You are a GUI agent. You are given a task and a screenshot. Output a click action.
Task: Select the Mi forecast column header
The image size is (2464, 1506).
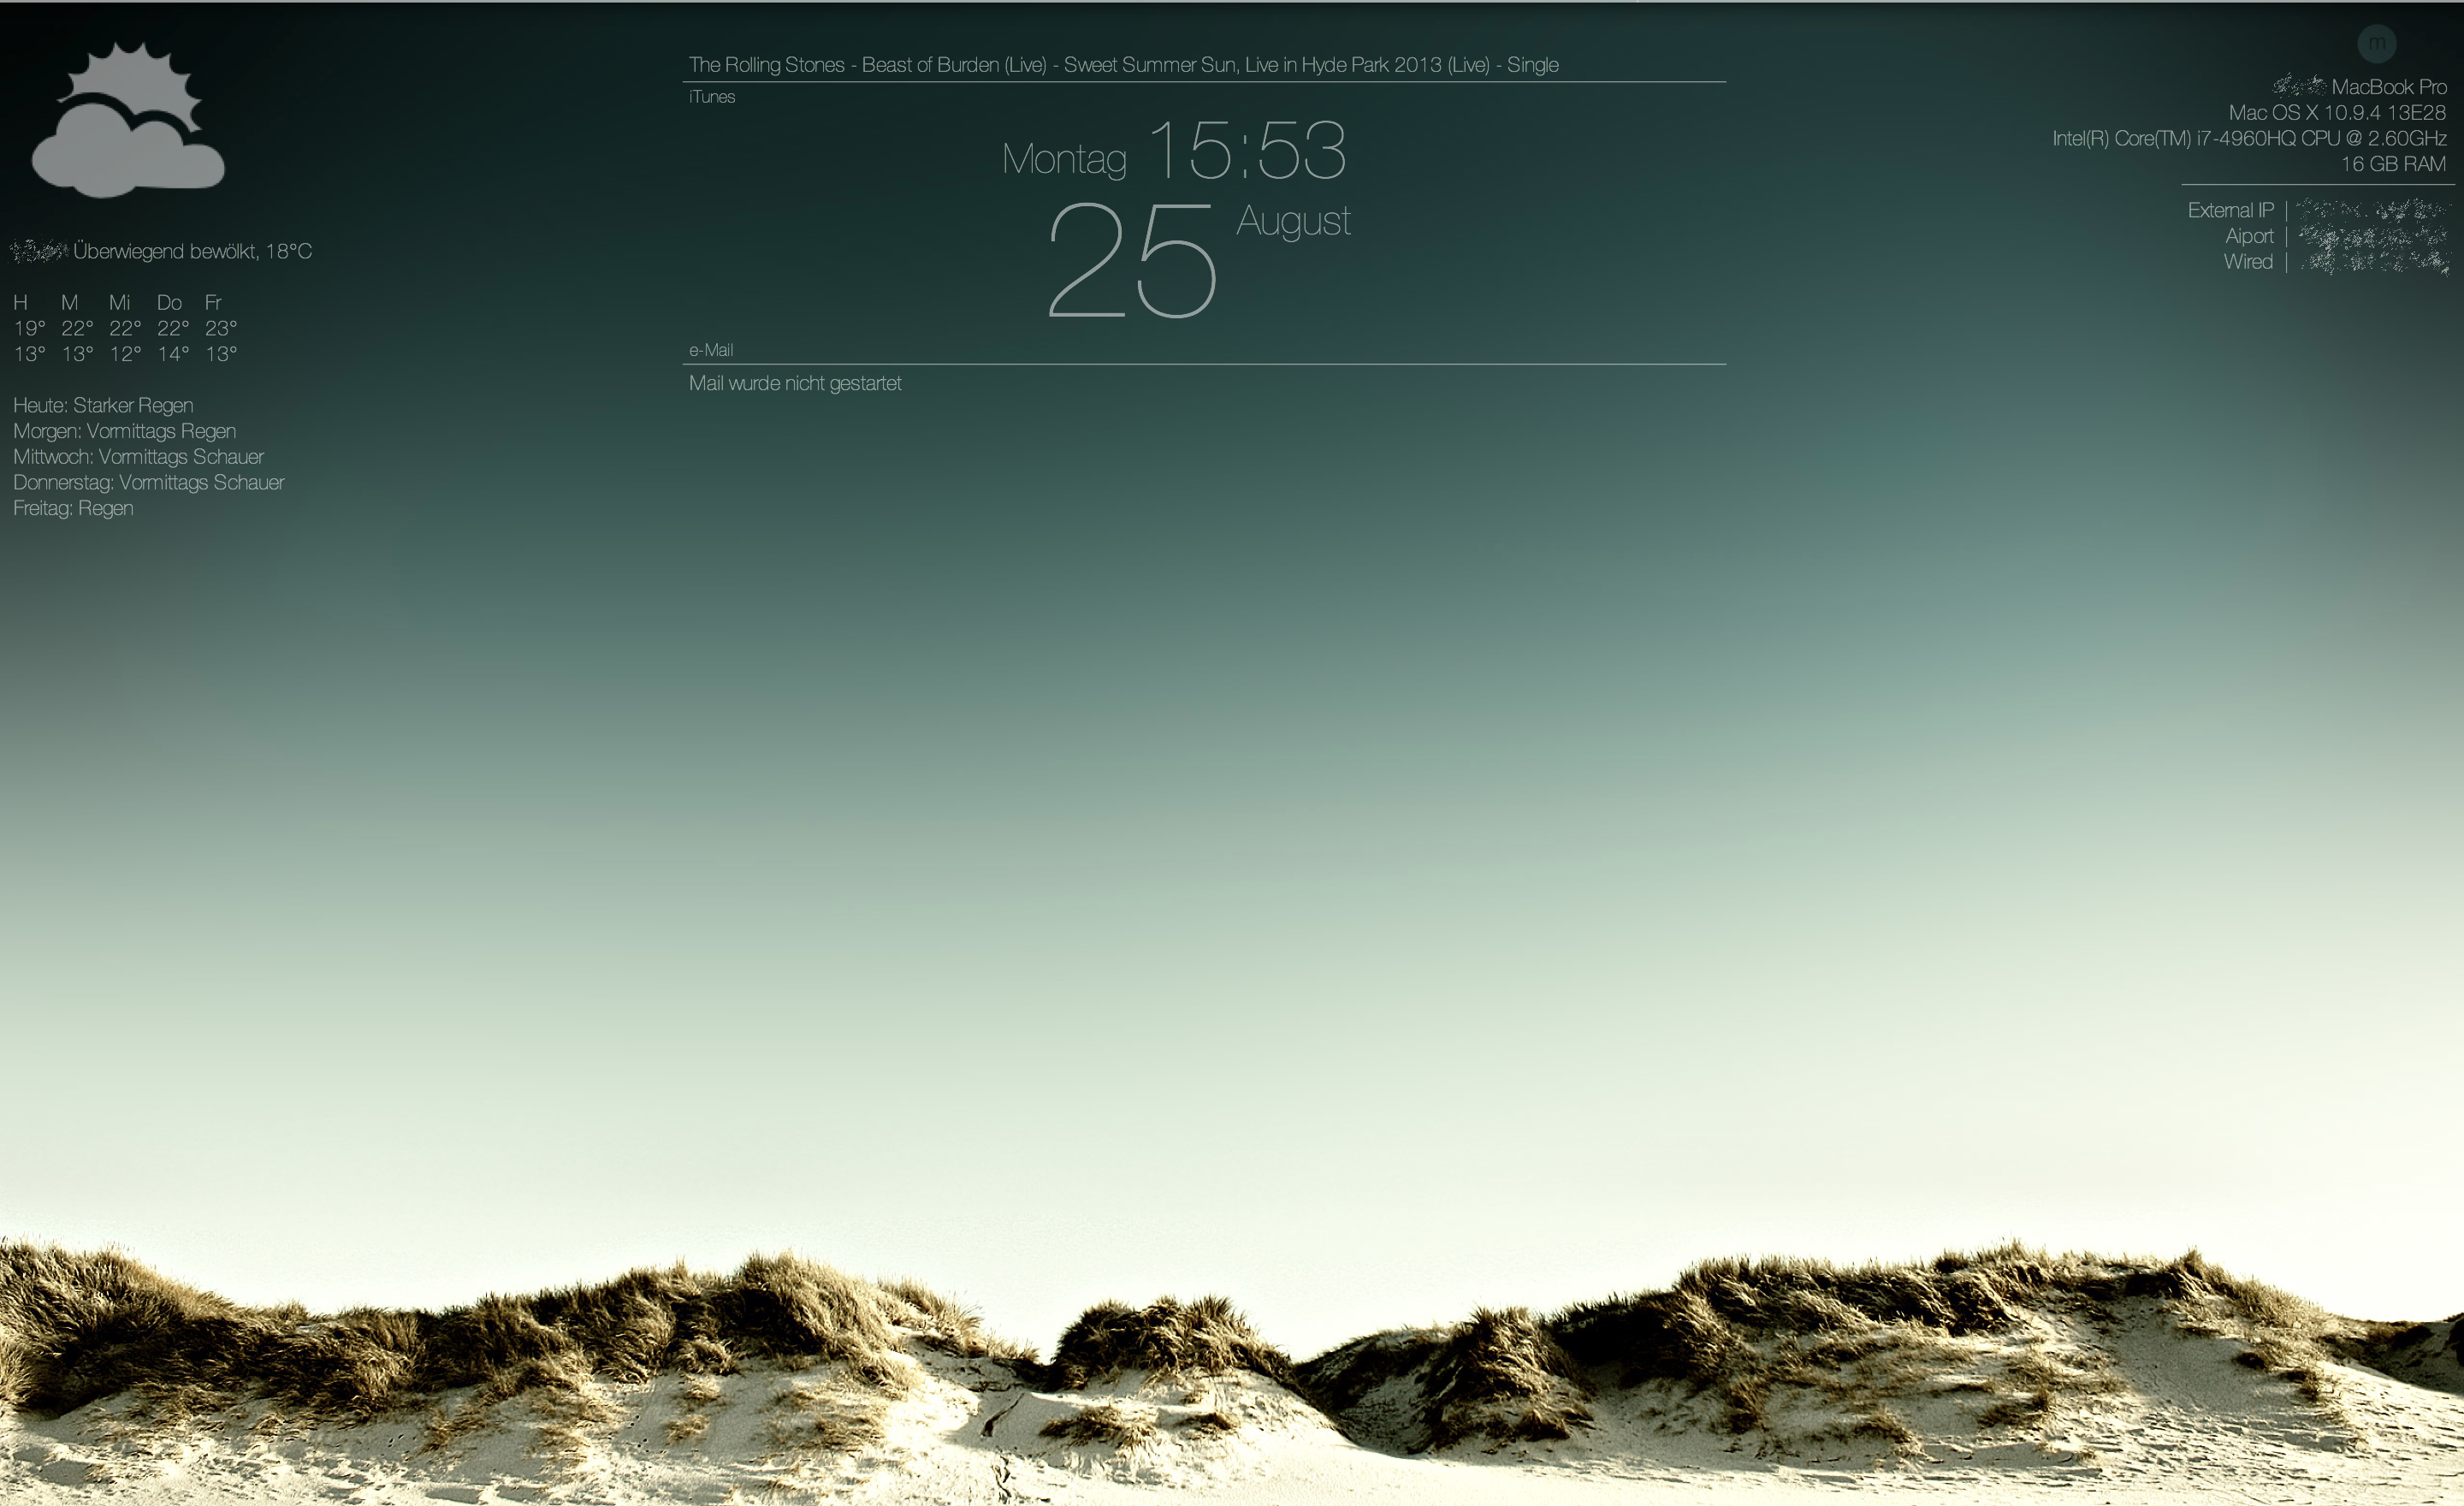120,302
